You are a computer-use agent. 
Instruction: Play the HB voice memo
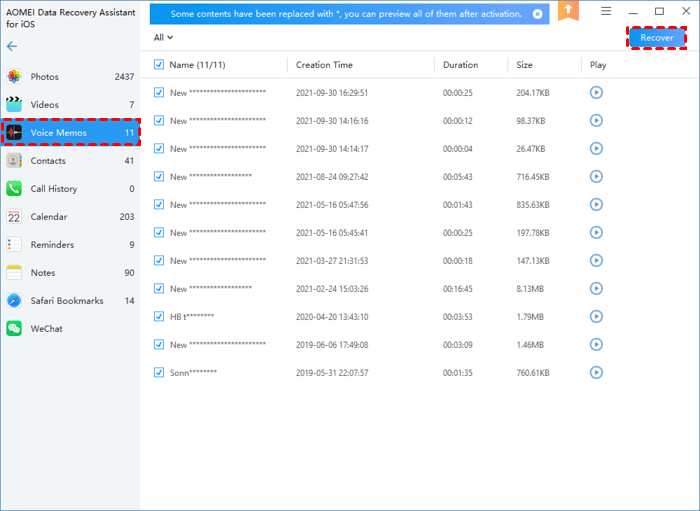tap(596, 317)
